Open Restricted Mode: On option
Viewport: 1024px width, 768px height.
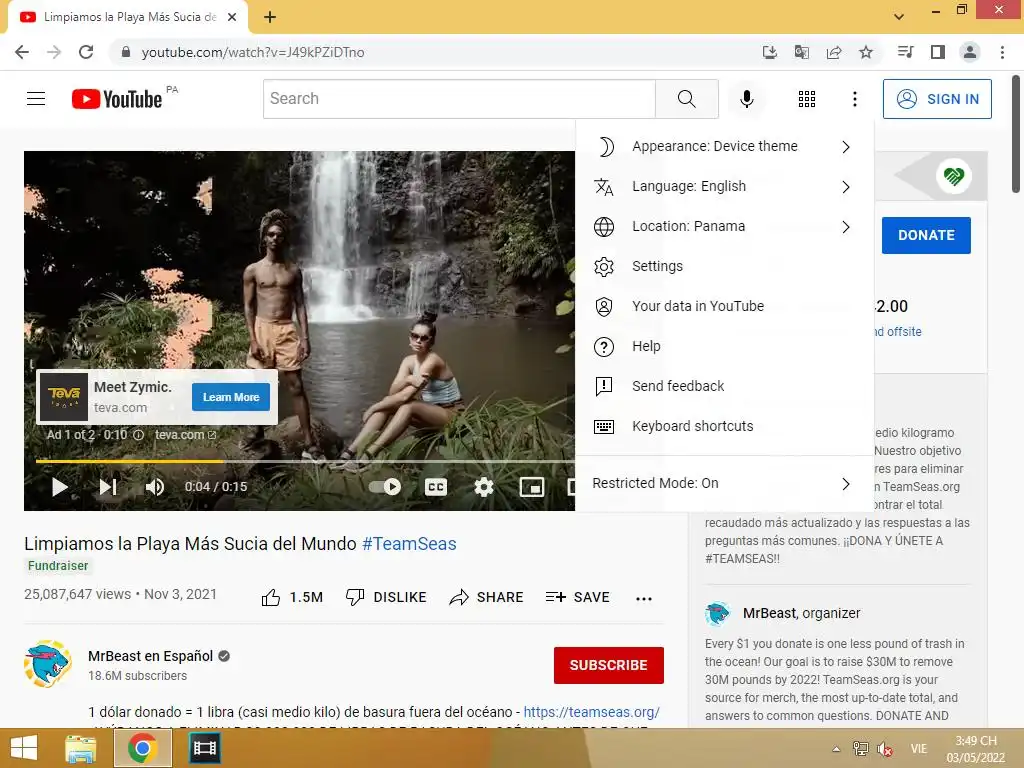[x=724, y=483]
